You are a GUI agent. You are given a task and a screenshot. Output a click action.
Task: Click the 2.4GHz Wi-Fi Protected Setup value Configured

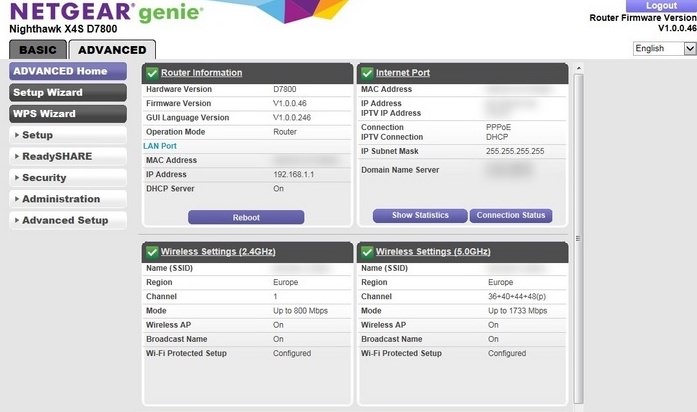pos(292,353)
